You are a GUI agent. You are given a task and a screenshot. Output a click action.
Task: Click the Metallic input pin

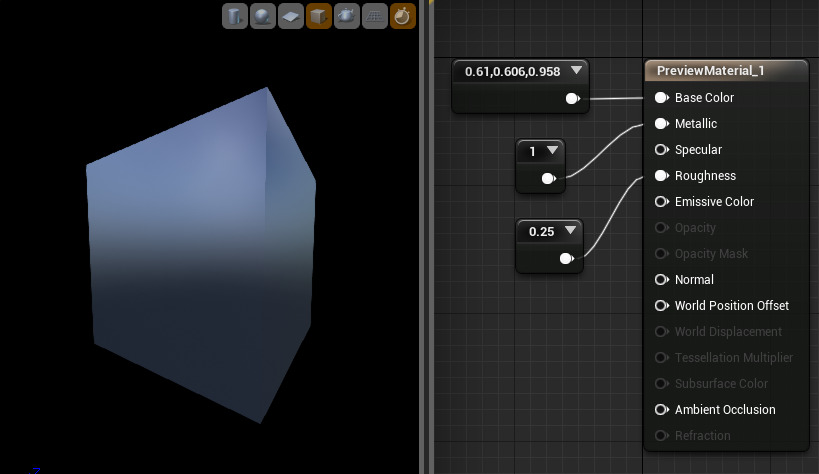coord(662,124)
